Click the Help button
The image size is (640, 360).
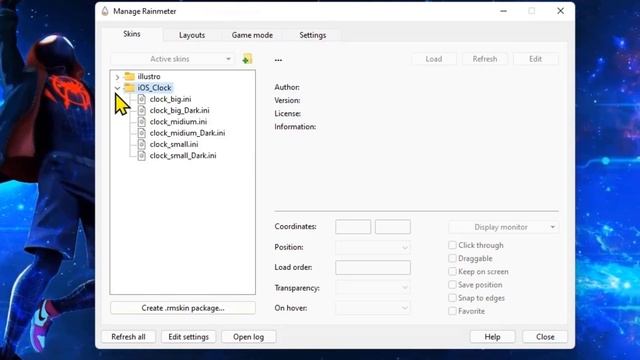coord(492,337)
